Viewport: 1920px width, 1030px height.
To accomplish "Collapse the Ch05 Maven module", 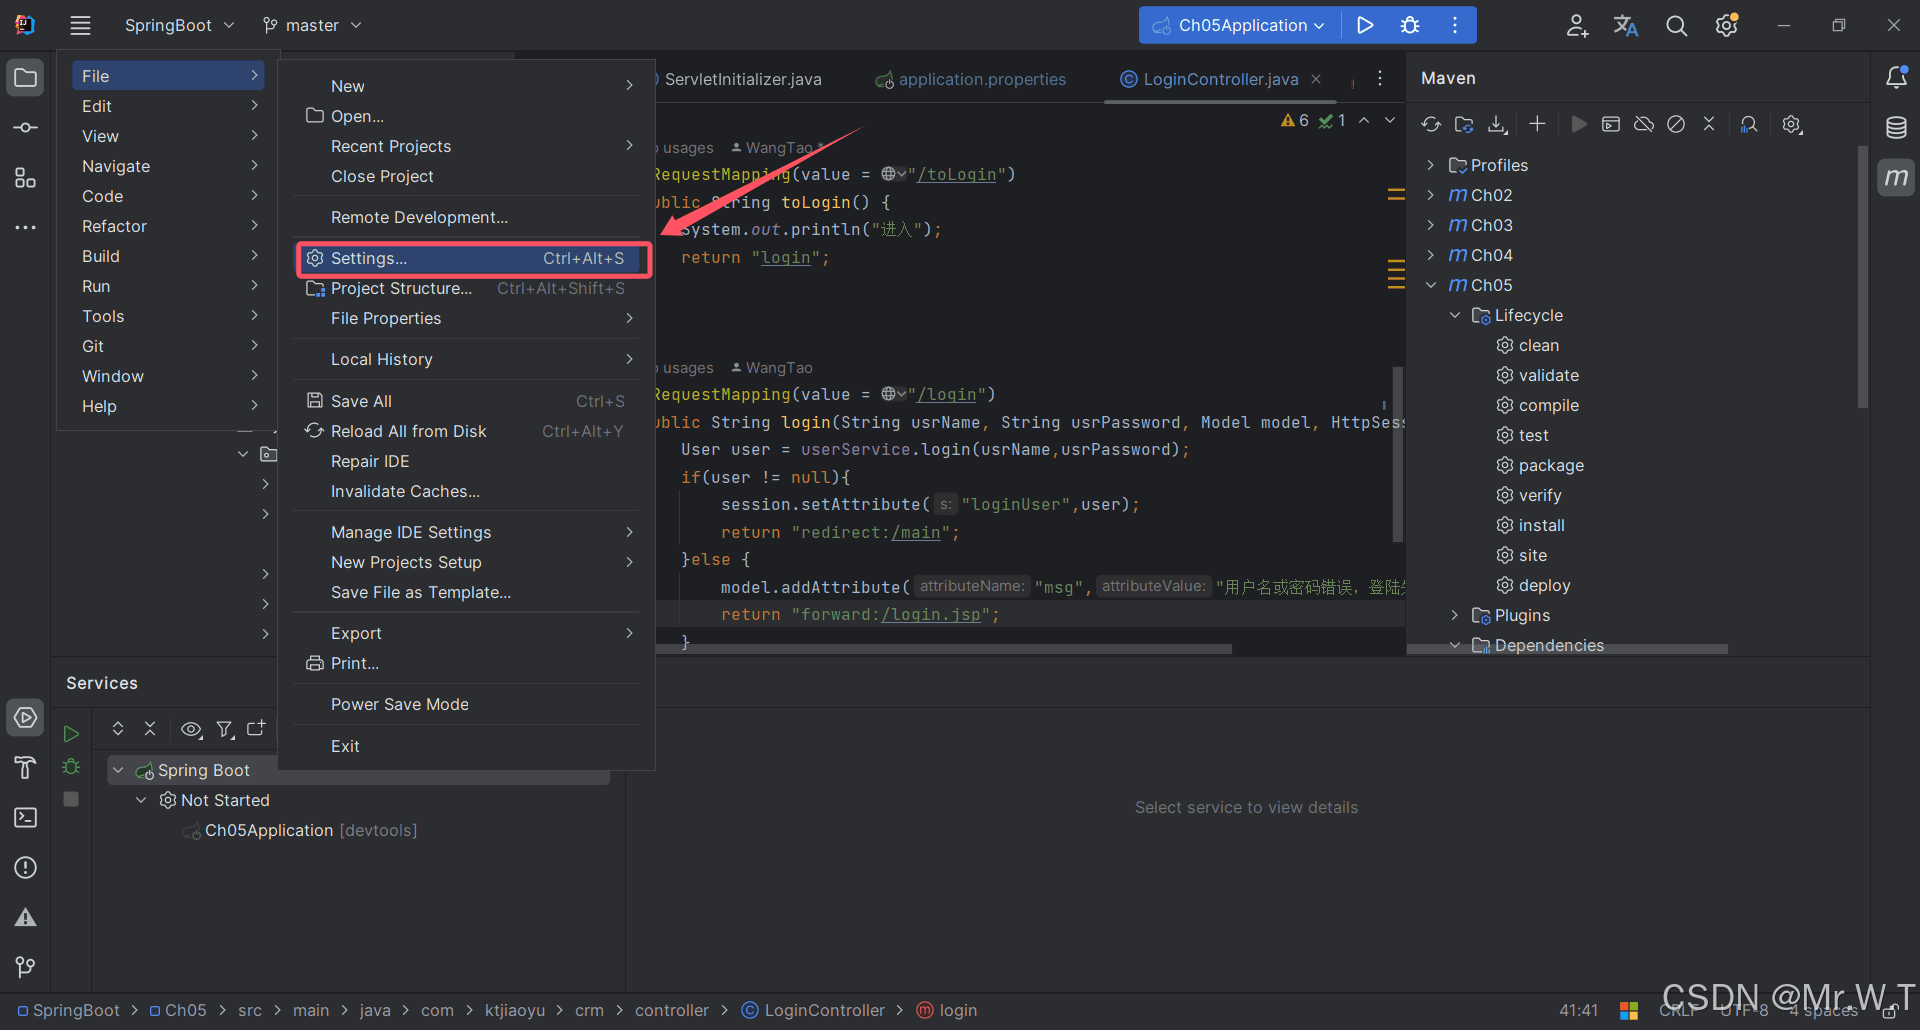I will point(1431,285).
